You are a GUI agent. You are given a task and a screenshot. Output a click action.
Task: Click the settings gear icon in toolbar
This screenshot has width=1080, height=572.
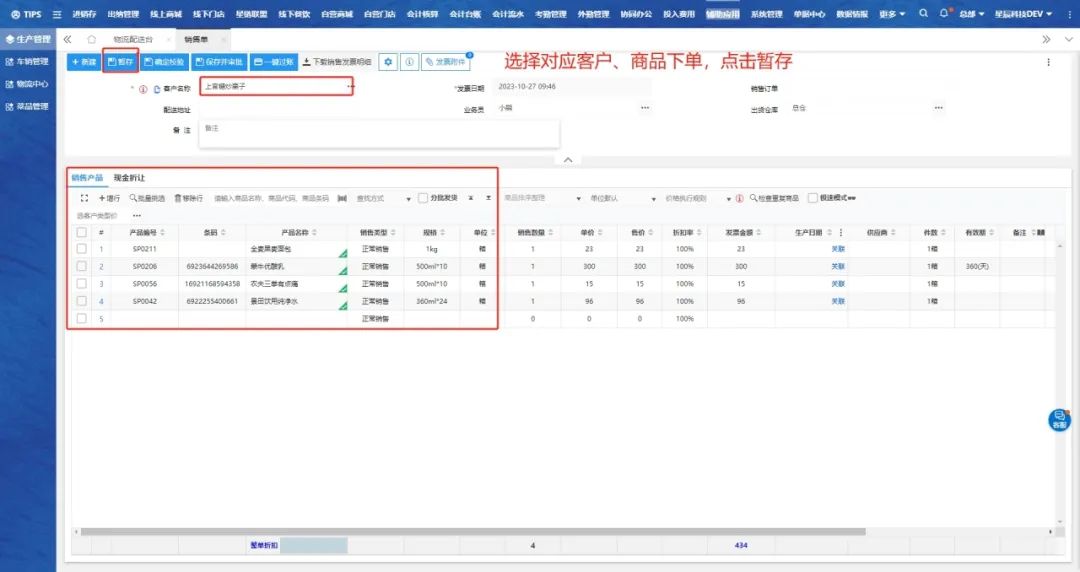click(x=388, y=62)
